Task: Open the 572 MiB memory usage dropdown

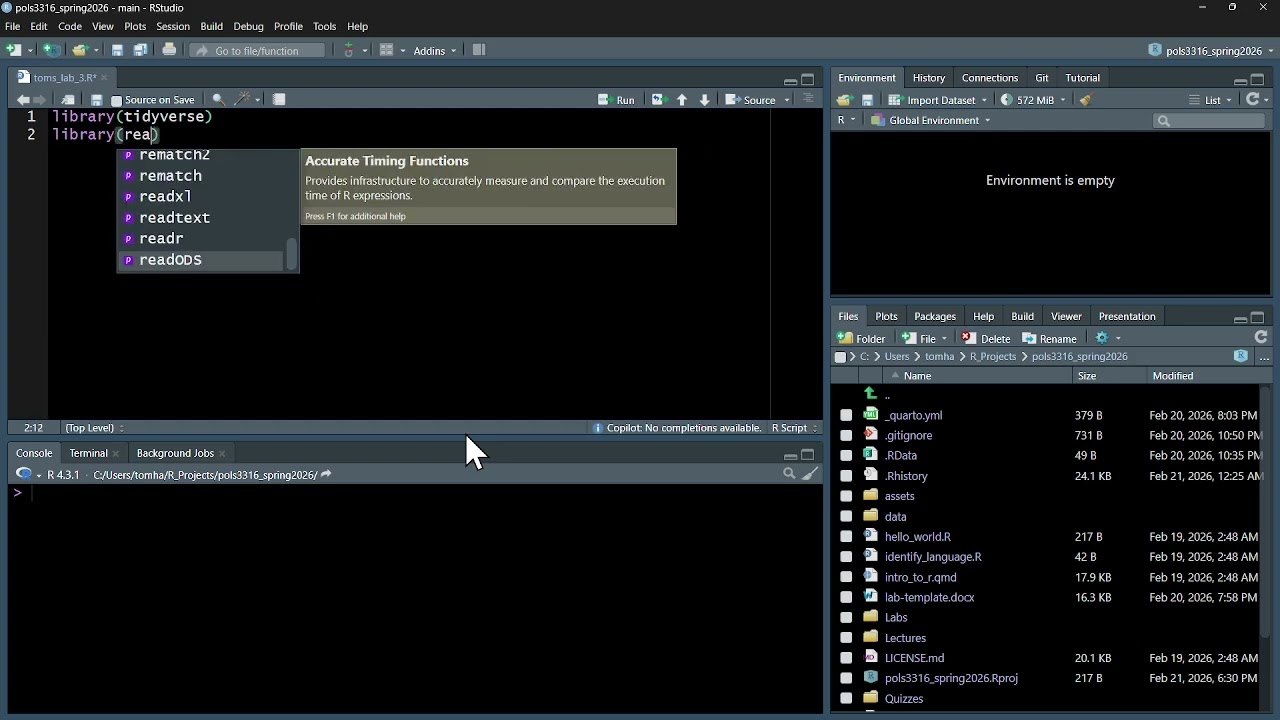Action: 1034,100
